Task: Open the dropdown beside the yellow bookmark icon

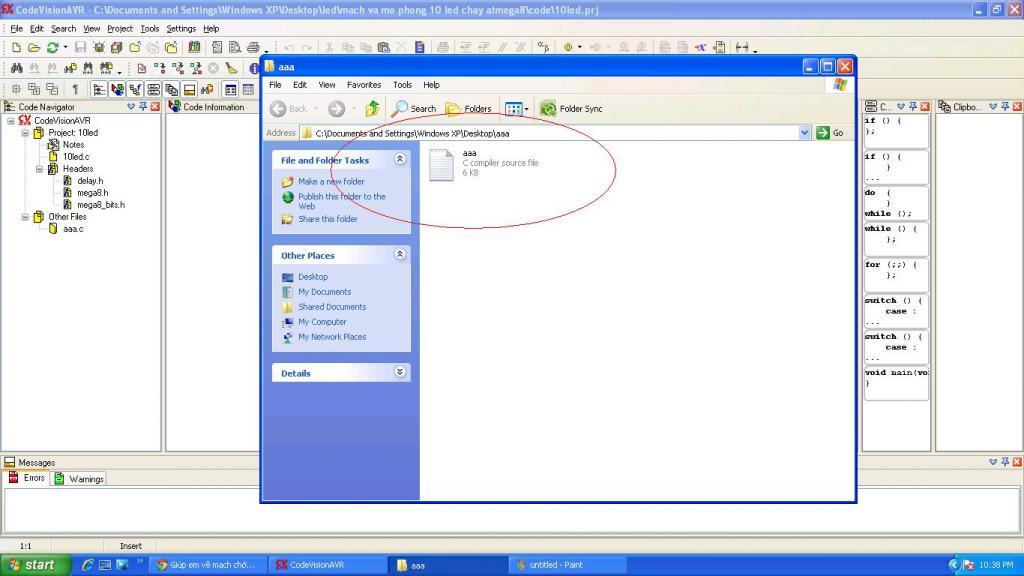Action: [x=580, y=47]
